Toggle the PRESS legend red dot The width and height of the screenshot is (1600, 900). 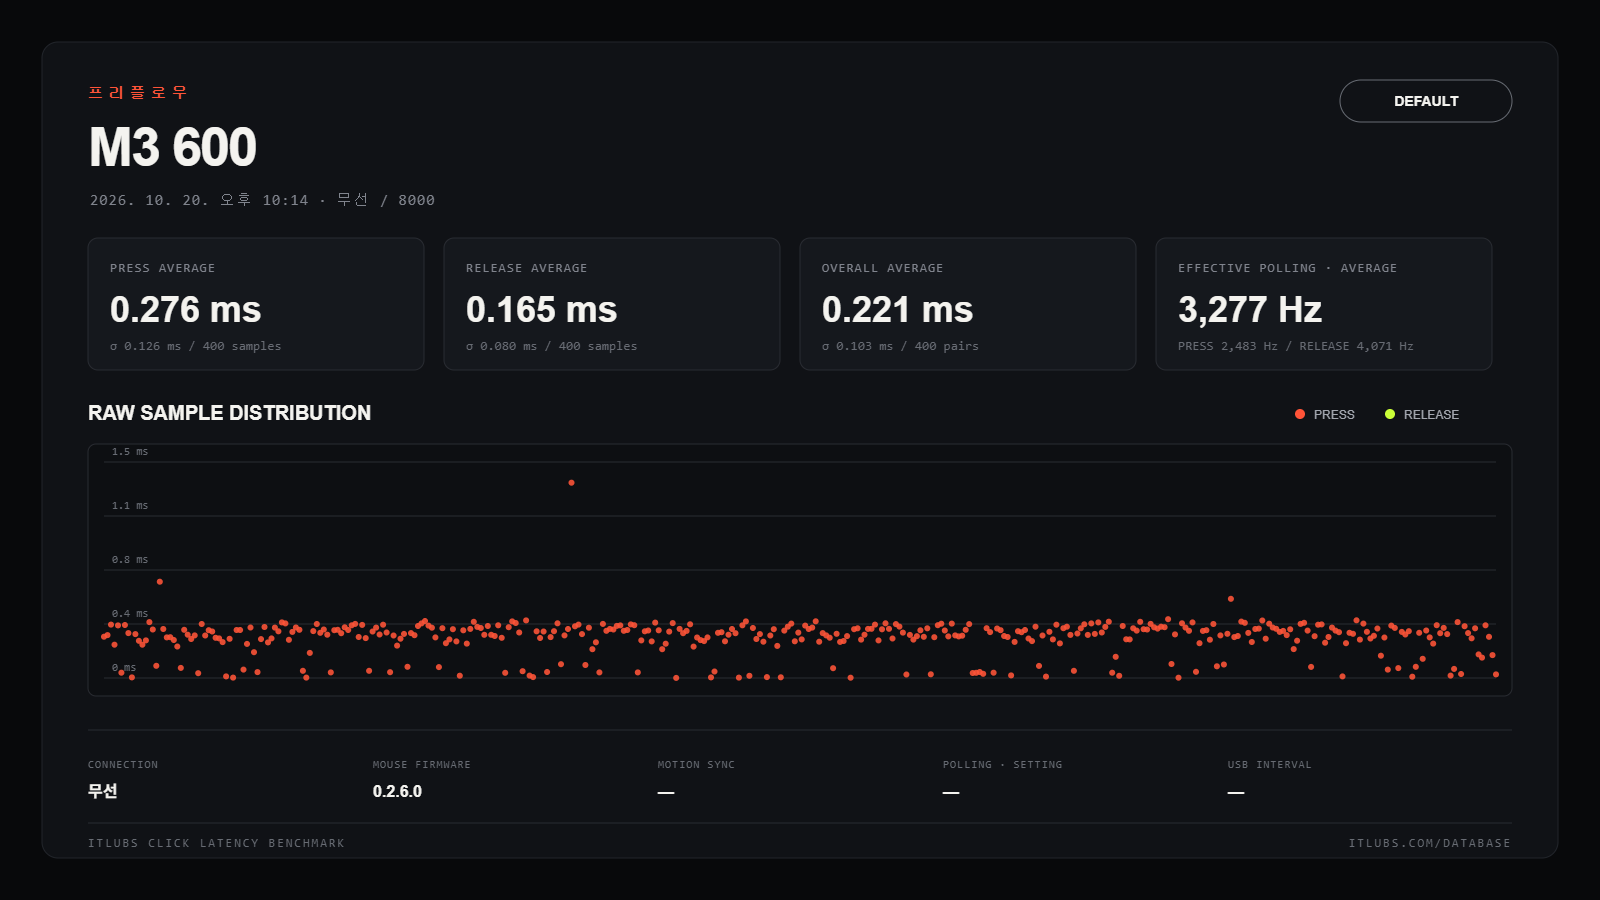point(1300,414)
